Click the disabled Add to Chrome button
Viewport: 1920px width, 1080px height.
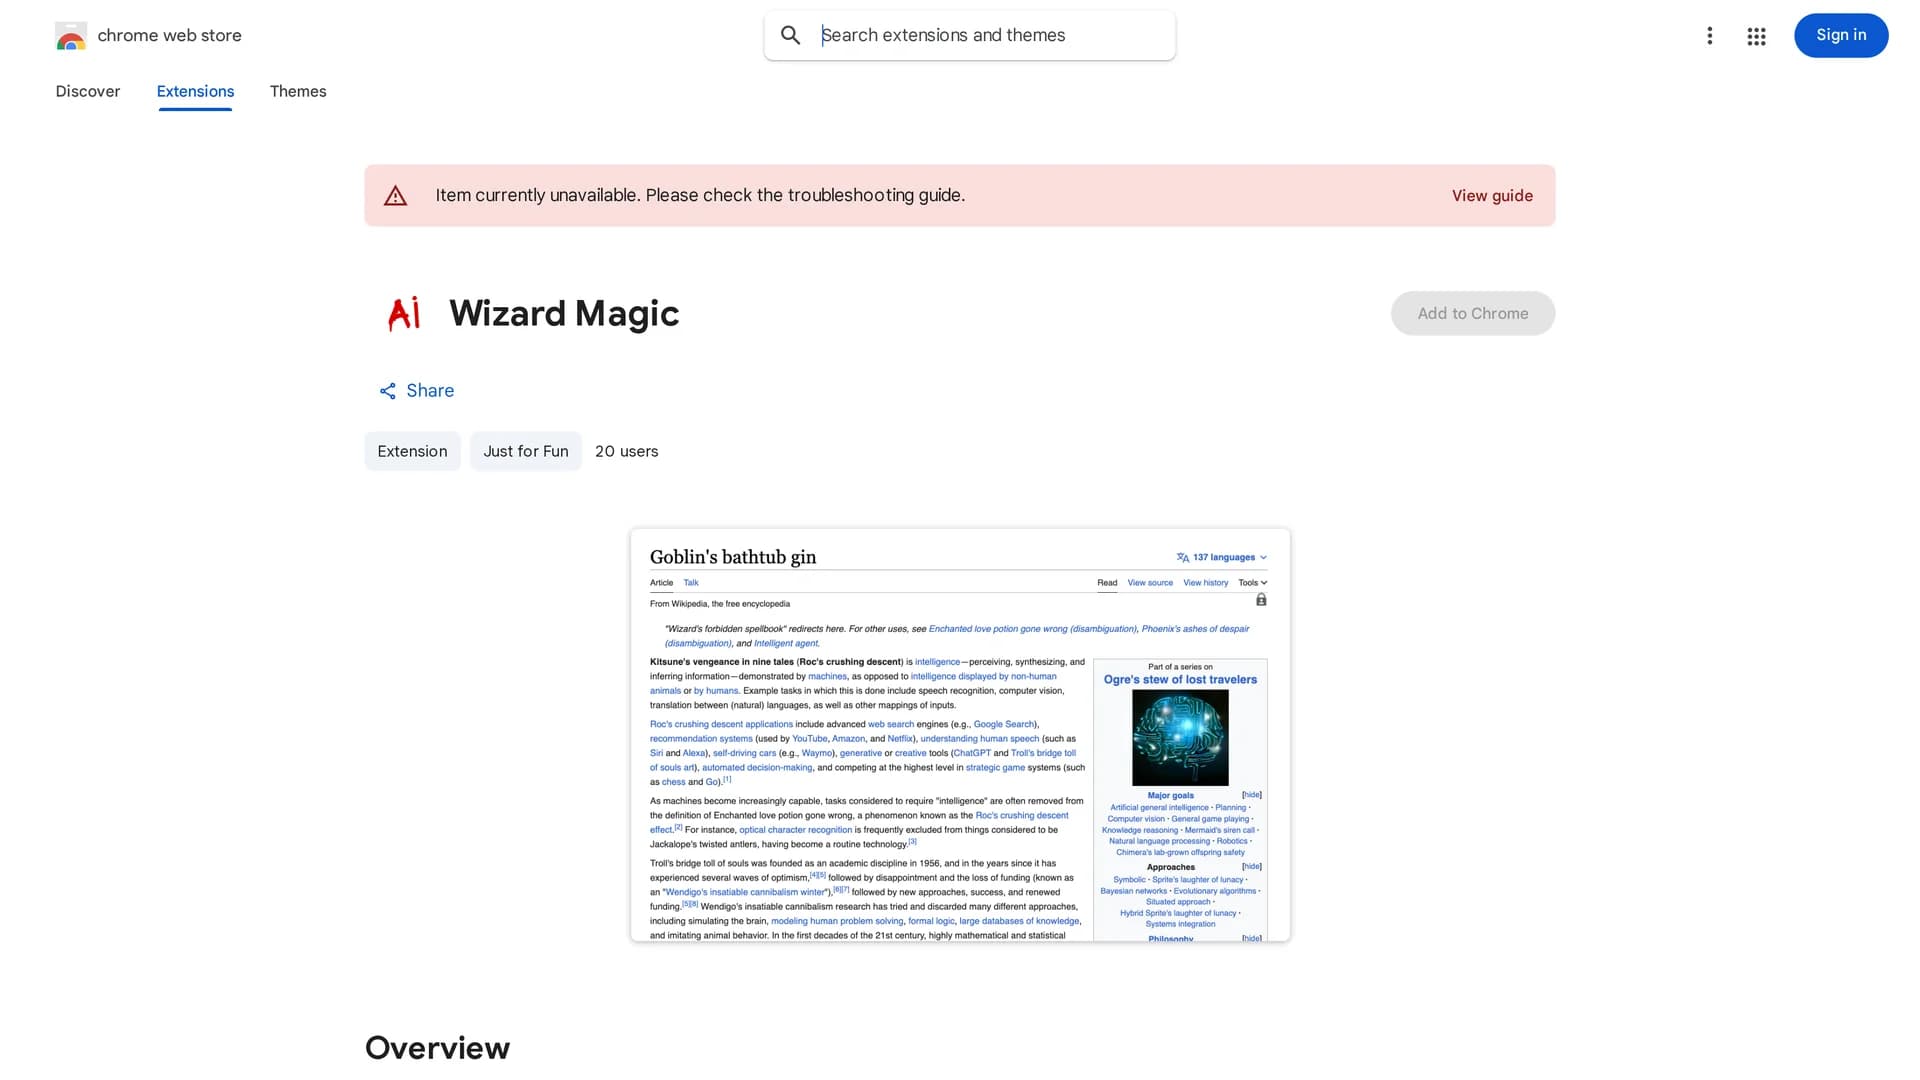pos(1473,314)
